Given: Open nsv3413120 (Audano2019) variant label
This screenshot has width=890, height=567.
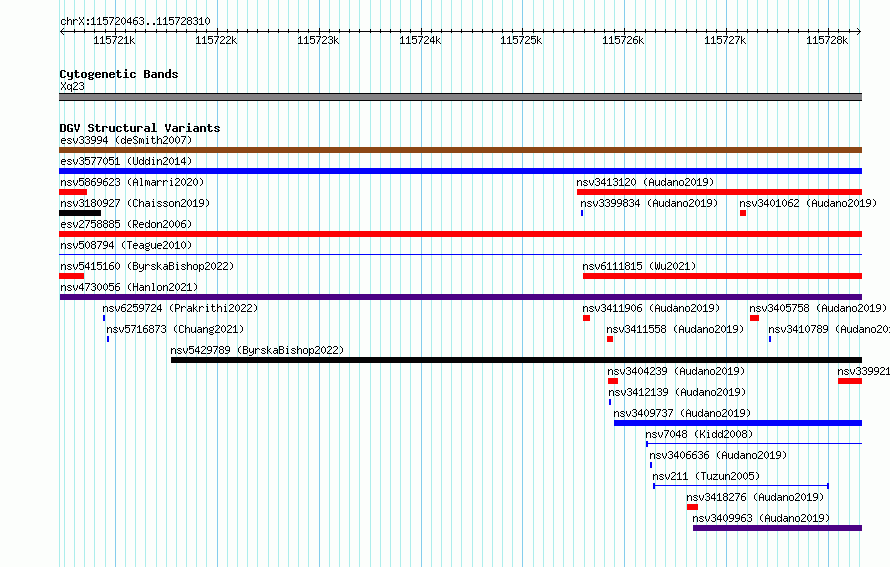Looking at the screenshot, I should [645, 182].
